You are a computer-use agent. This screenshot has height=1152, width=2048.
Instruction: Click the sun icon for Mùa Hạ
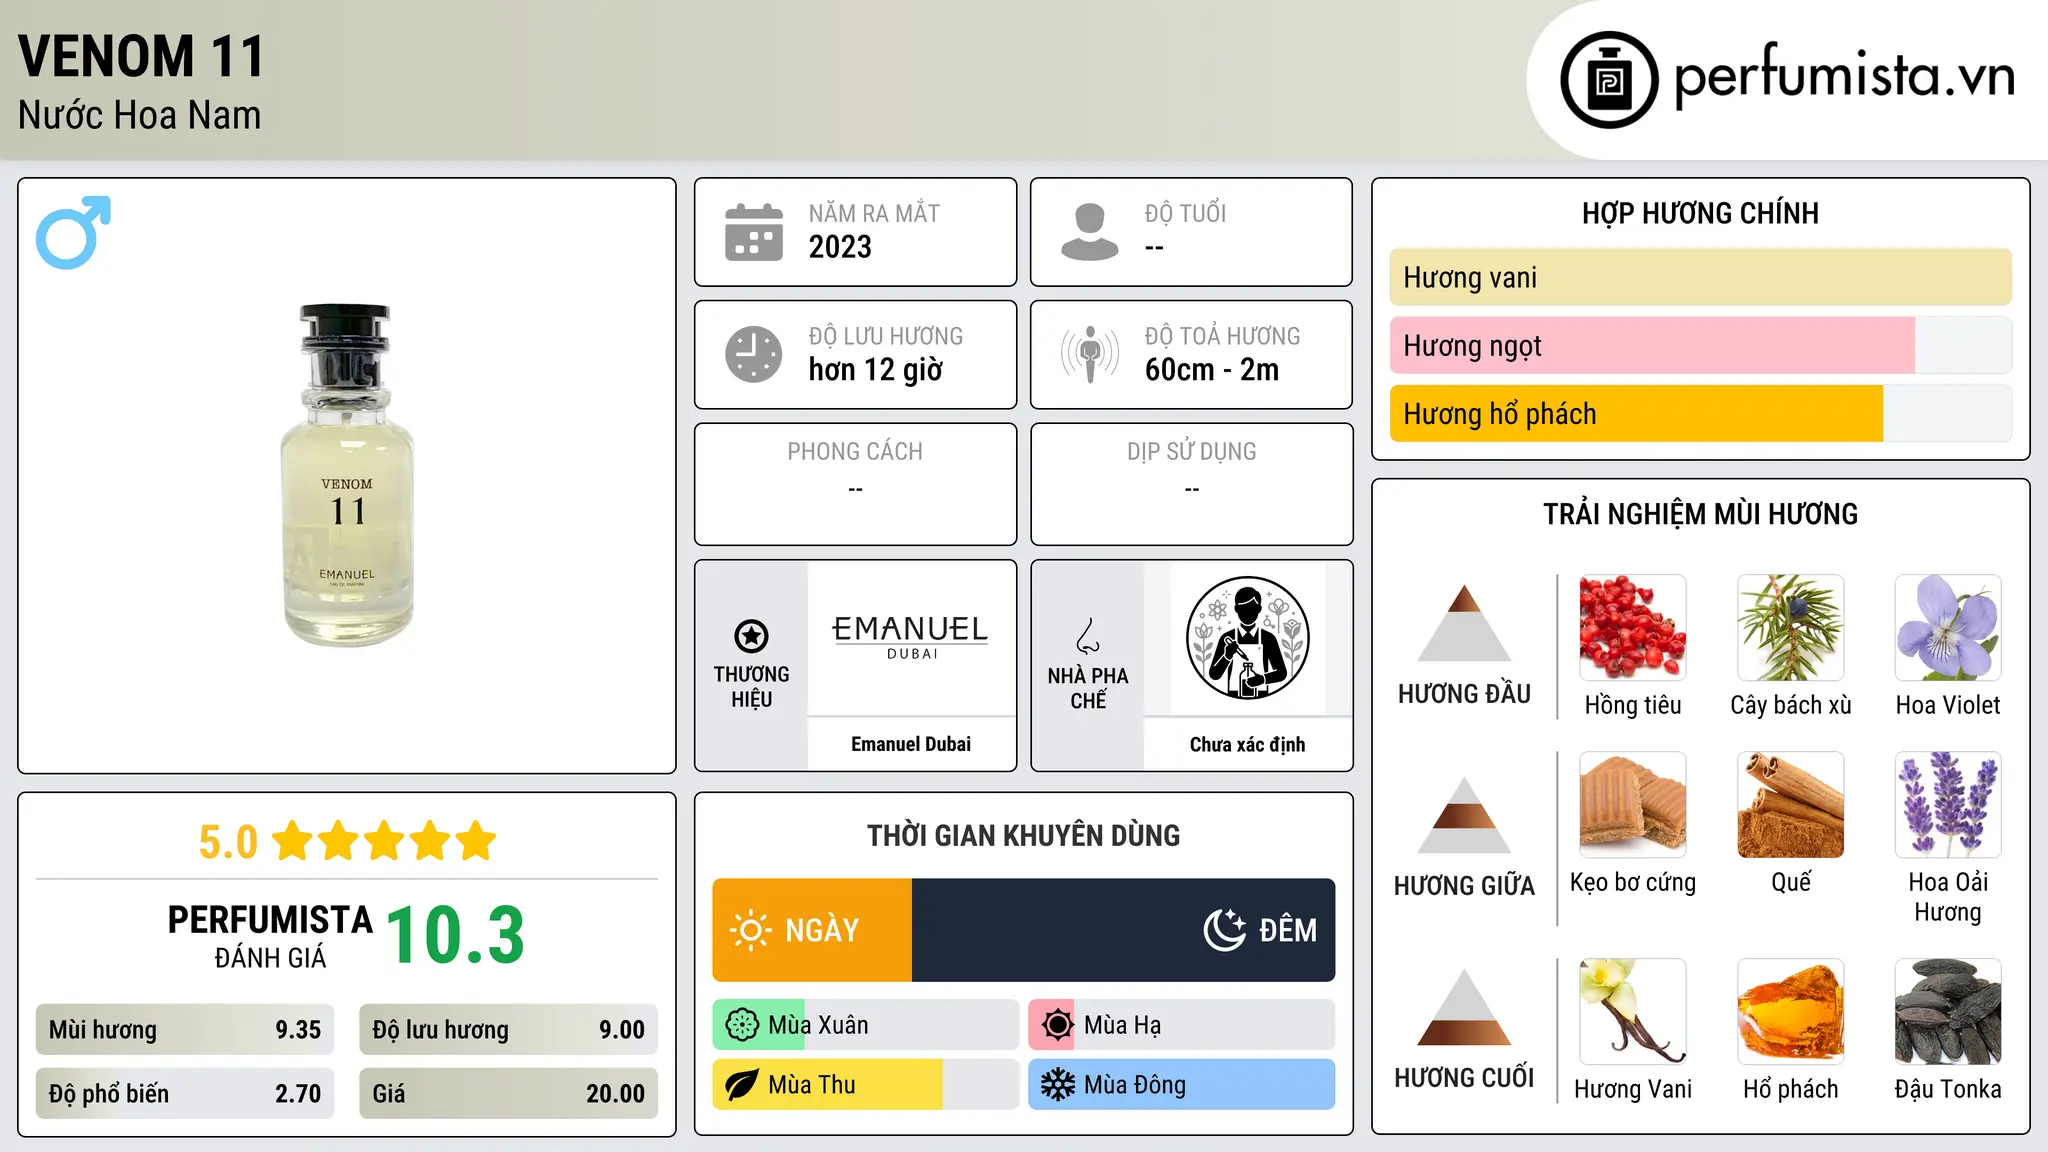coord(1057,1025)
